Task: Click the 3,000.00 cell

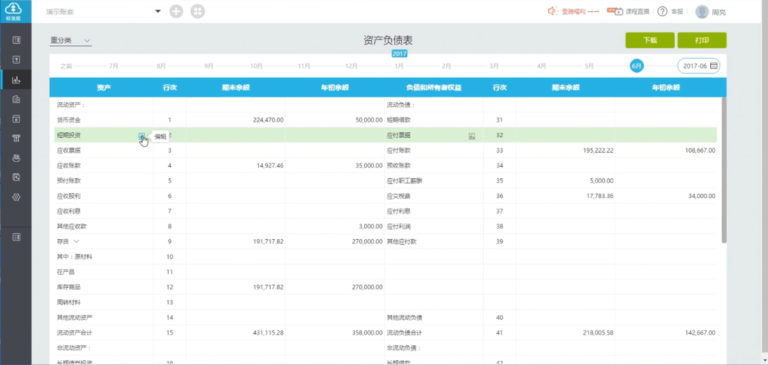Action: tap(370, 226)
